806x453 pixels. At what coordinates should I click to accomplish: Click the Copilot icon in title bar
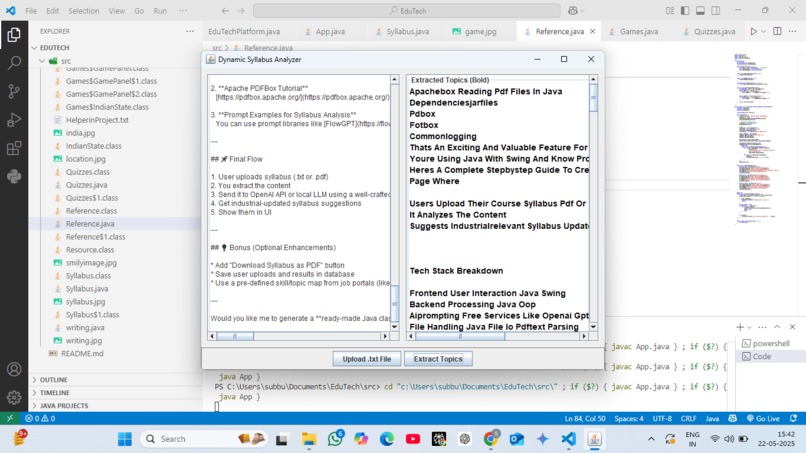[573, 11]
